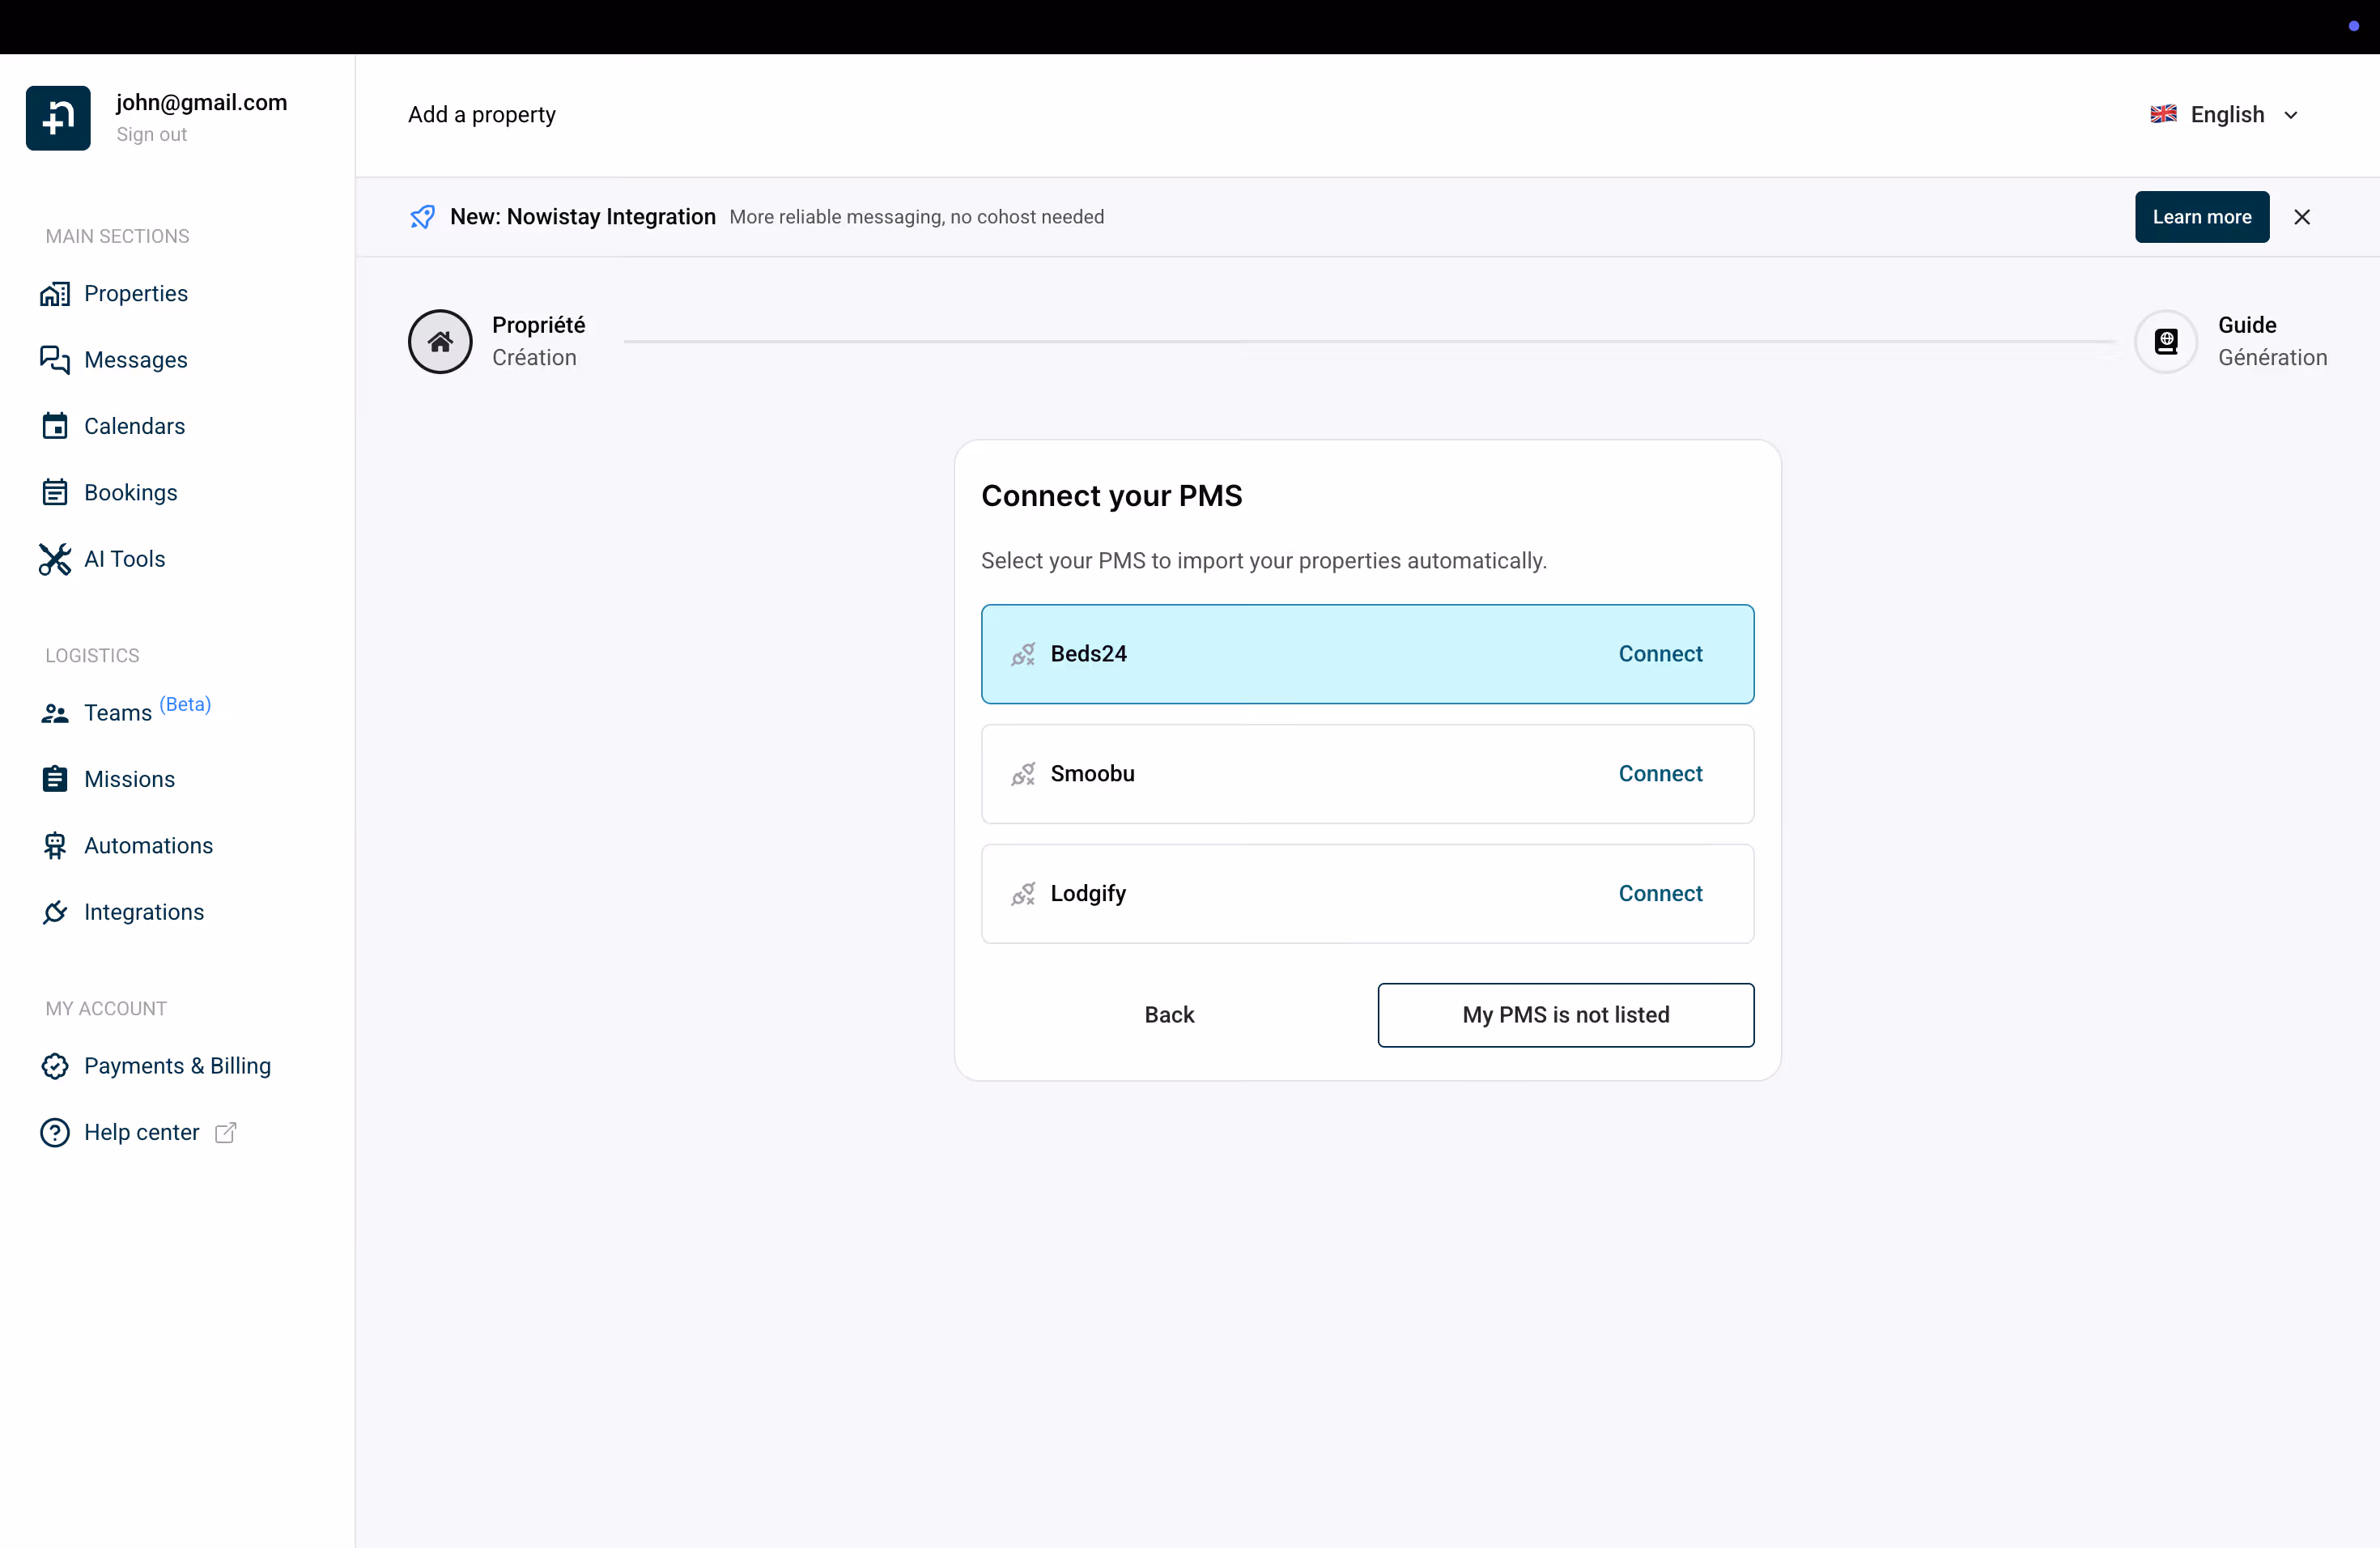This screenshot has width=2380, height=1548.
Task: Connect the Beds24 PMS
Action: (1660, 654)
